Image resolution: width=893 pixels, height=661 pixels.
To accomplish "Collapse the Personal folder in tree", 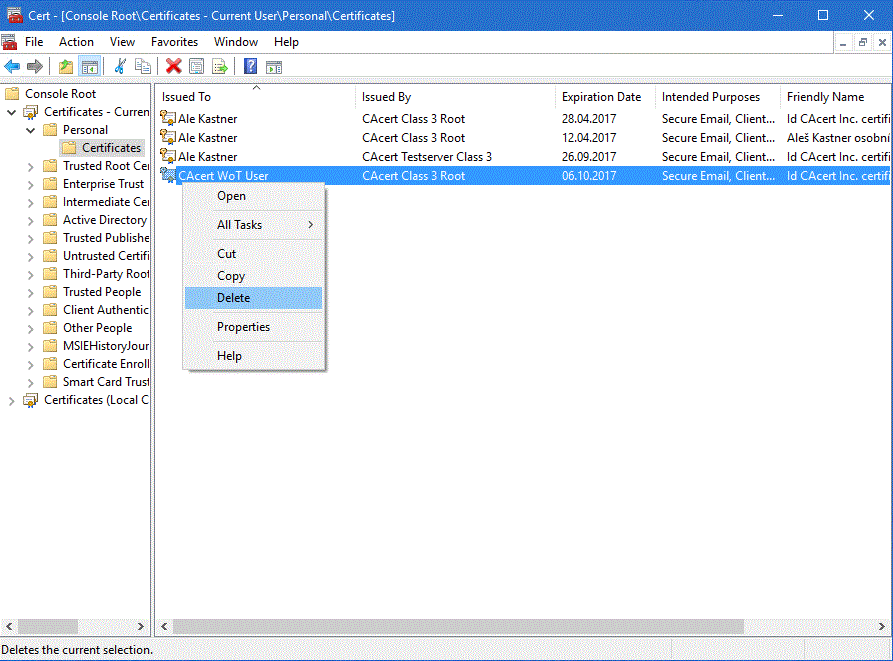I will (30, 130).
